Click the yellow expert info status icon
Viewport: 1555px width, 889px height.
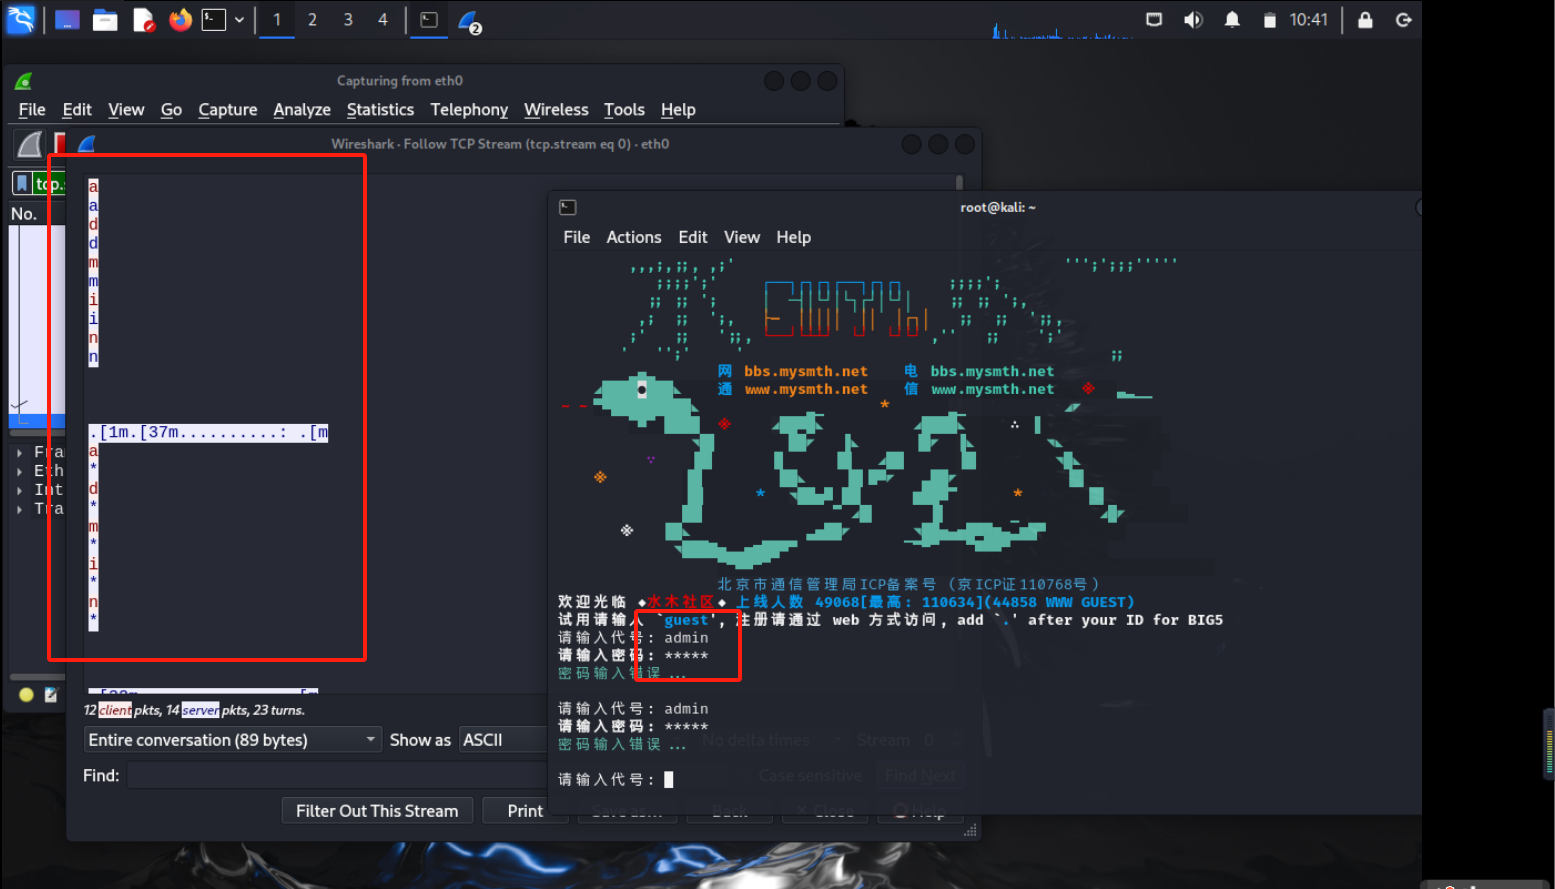tap(26, 695)
